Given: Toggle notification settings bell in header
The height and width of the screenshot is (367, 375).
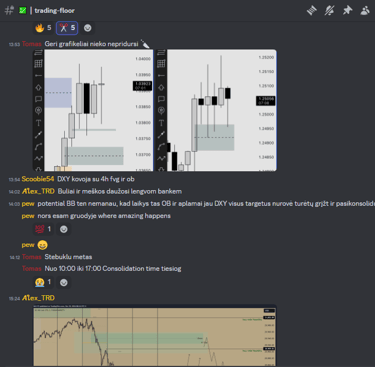Looking at the screenshot, I should pyautogui.click(x=329, y=10).
